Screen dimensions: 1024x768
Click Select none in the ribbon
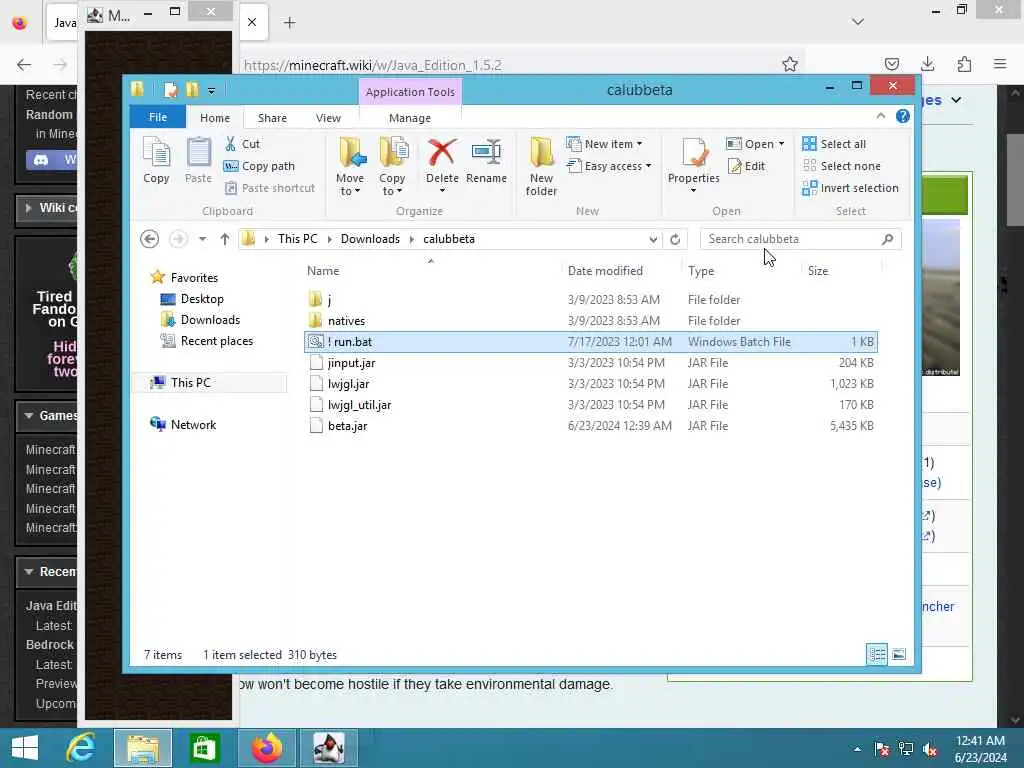pos(841,166)
